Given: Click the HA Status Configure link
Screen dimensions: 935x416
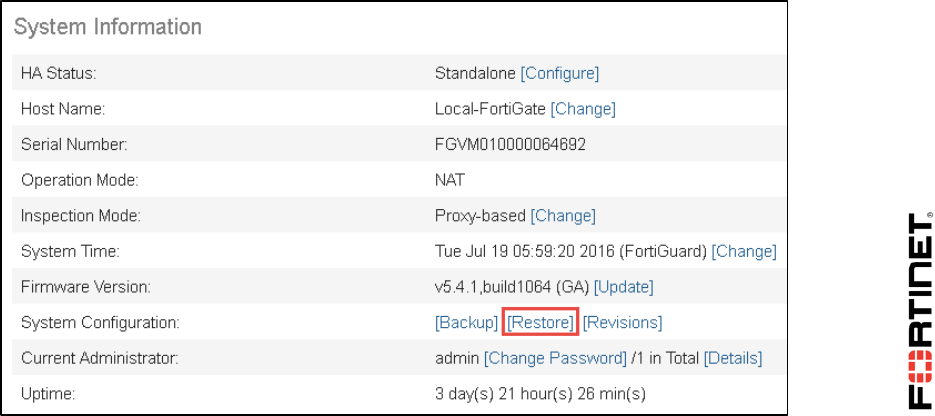Looking at the screenshot, I should (560, 73).
